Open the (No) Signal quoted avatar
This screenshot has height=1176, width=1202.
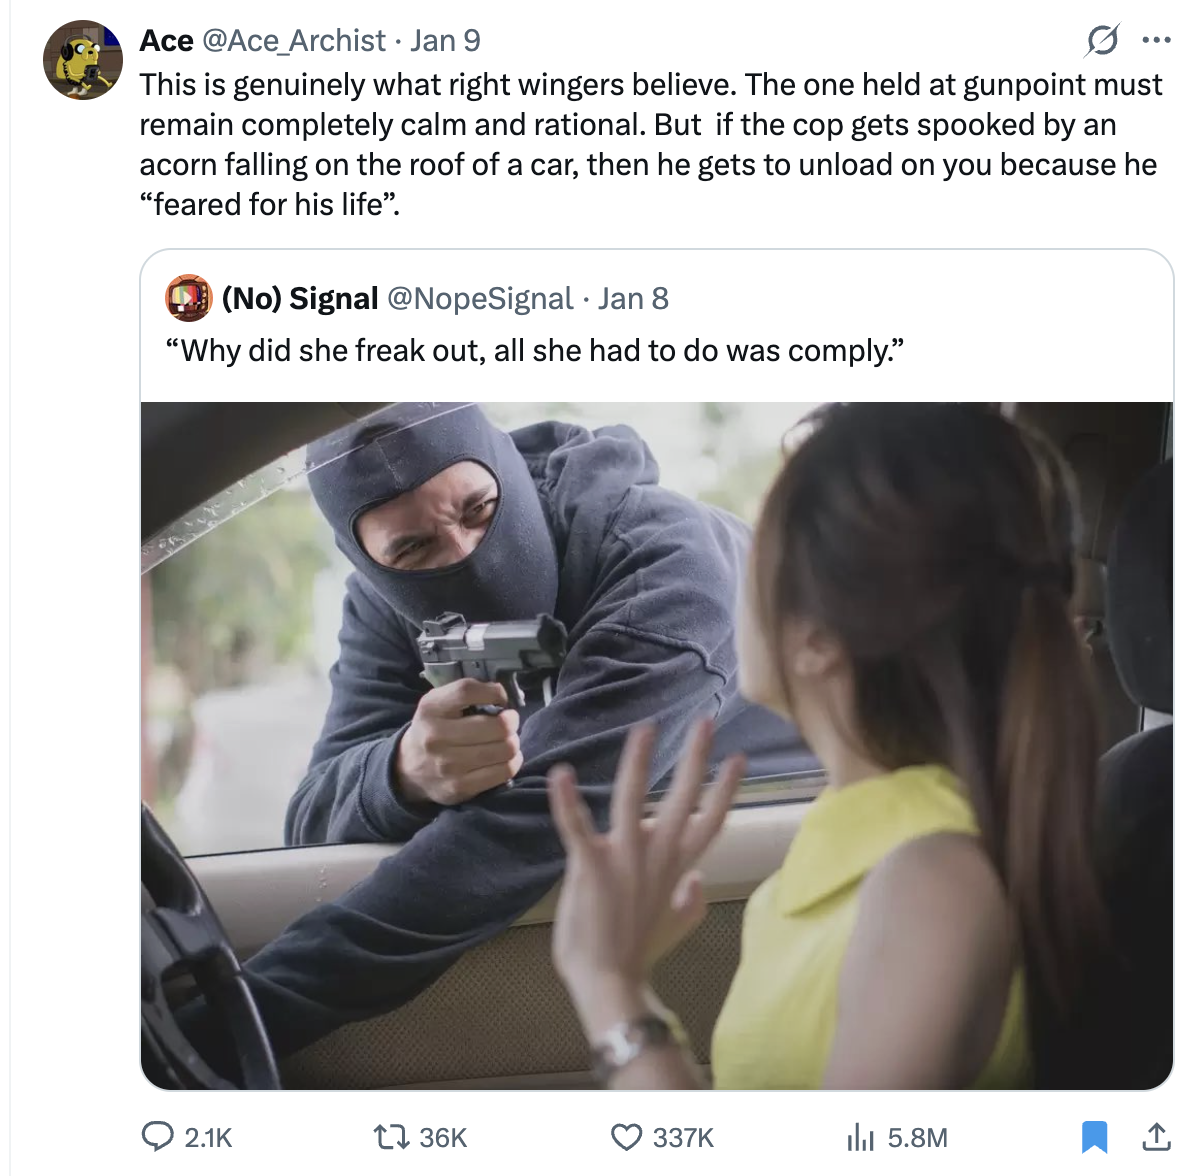tap(189, 298)
